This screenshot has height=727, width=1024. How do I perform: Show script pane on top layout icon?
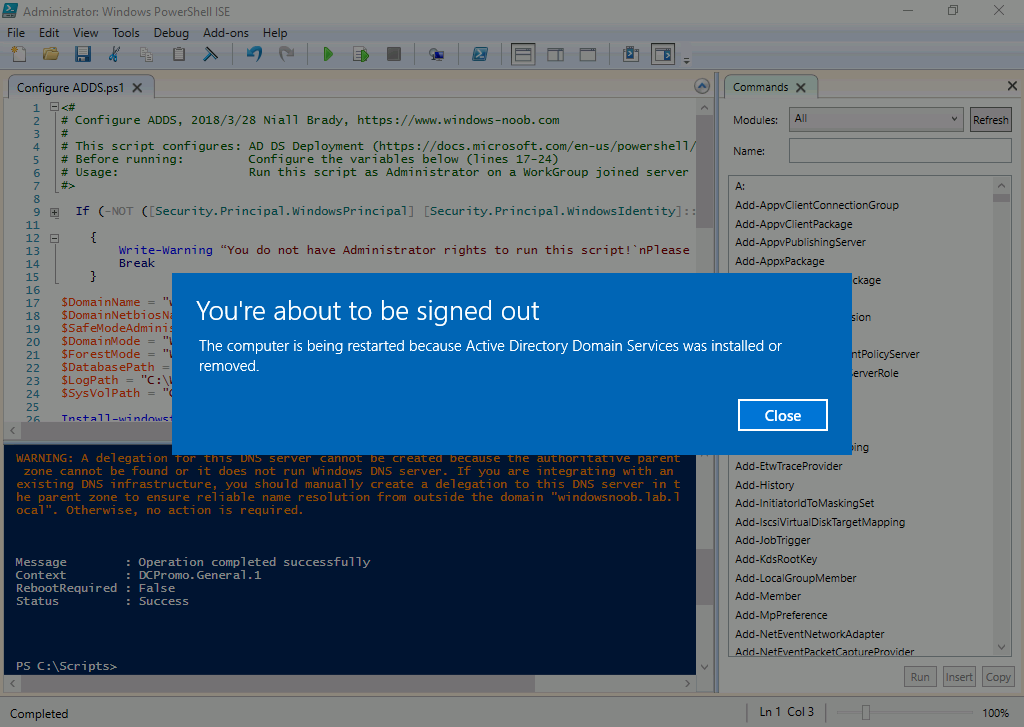(523, 54)
